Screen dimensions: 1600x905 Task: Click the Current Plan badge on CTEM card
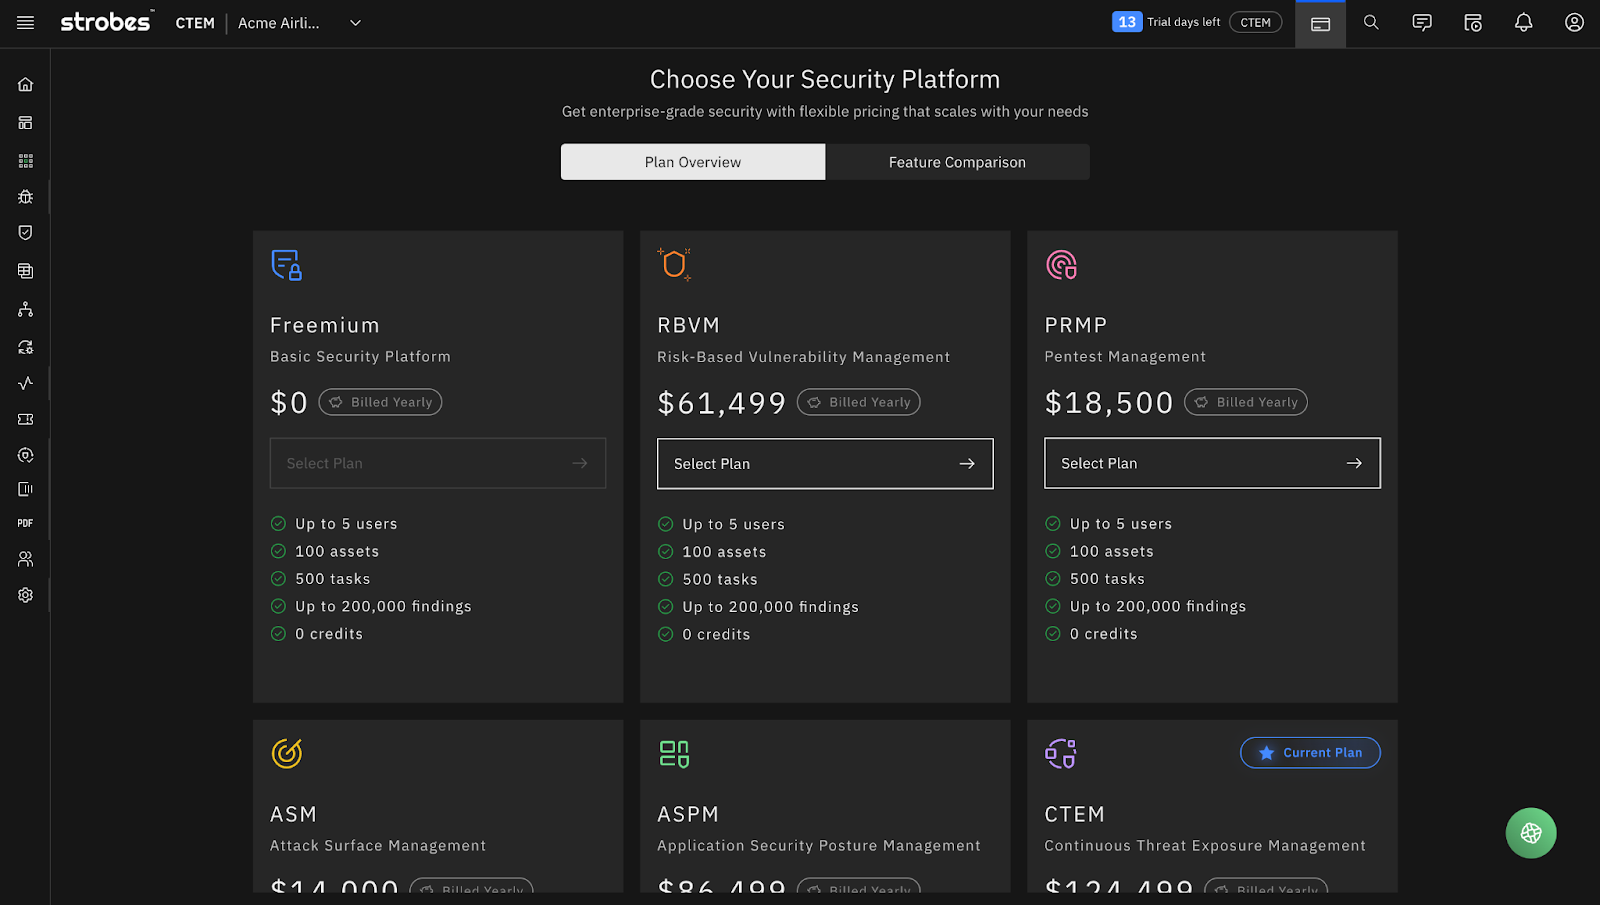pyautogui.click(x=1310, y=752)
